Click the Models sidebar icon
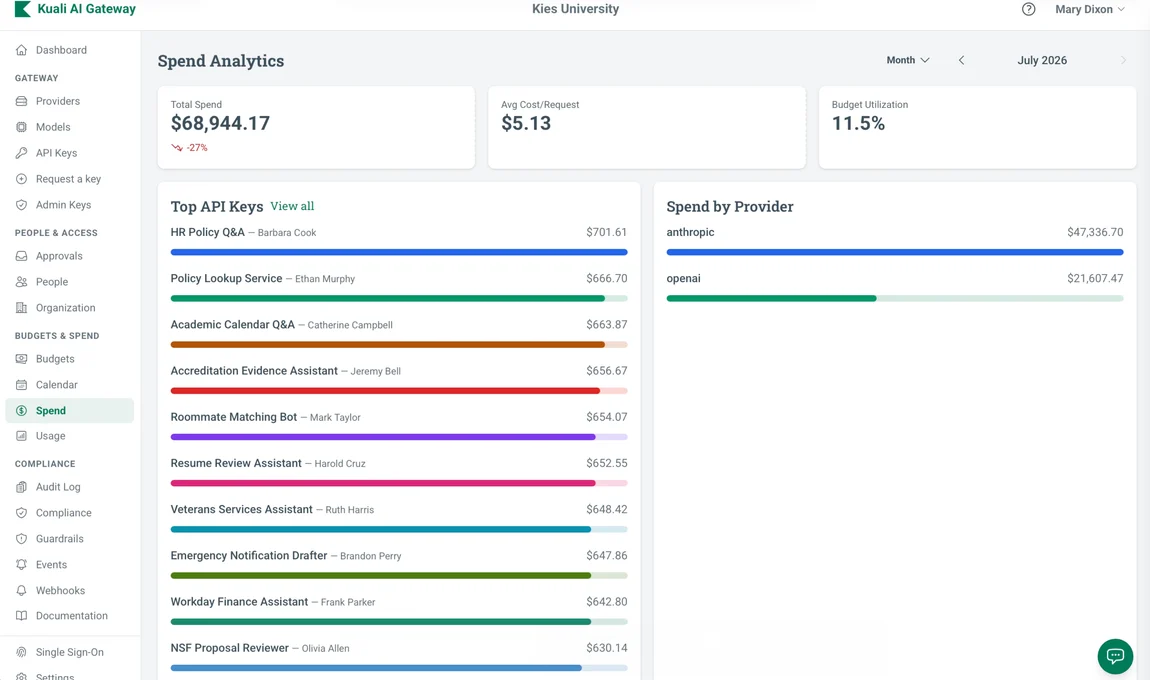The height and width of the screenshot is (680, 1150). pos(21,127)
